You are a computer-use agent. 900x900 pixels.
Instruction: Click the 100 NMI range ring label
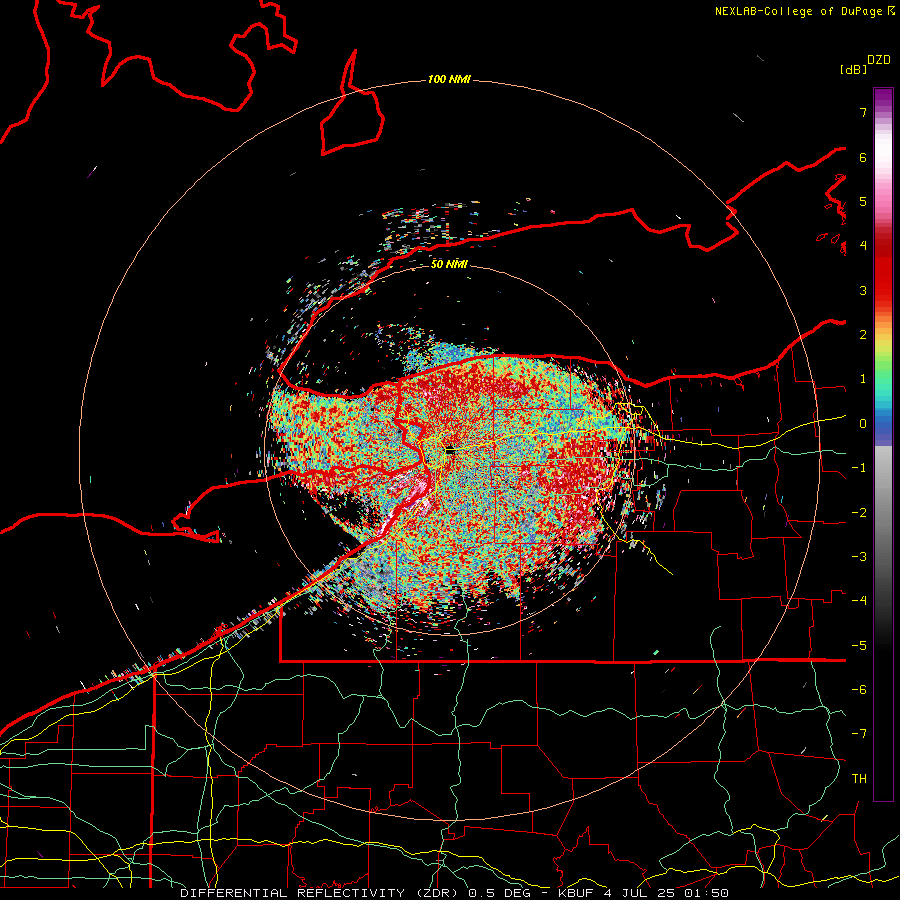(x=449, y=79)
